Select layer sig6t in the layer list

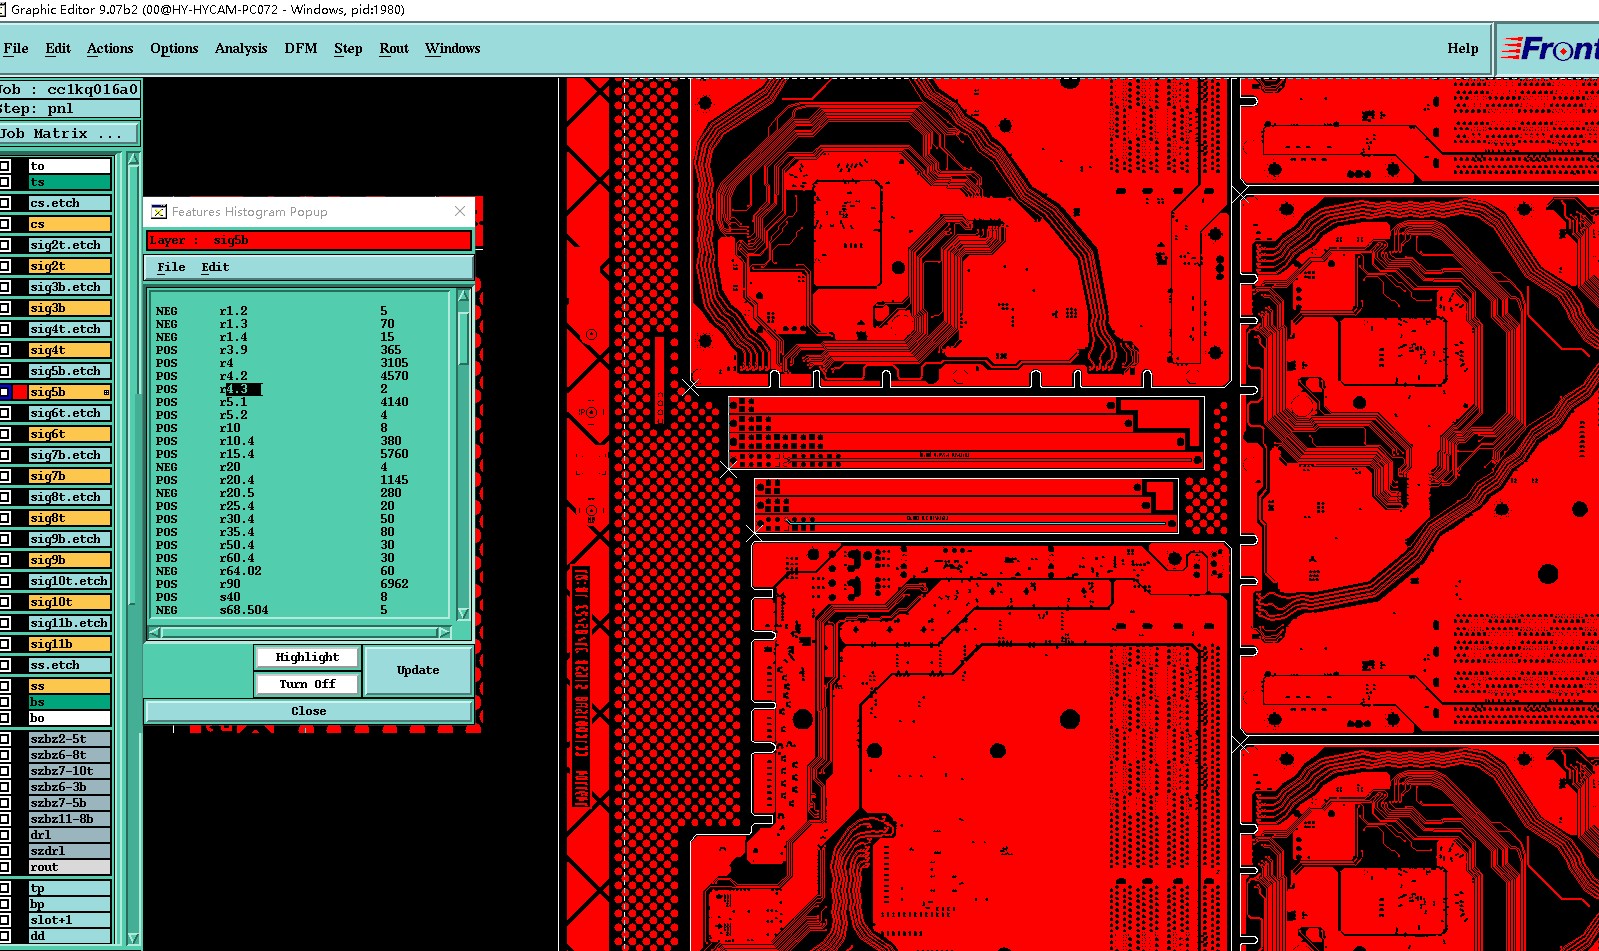69,434
